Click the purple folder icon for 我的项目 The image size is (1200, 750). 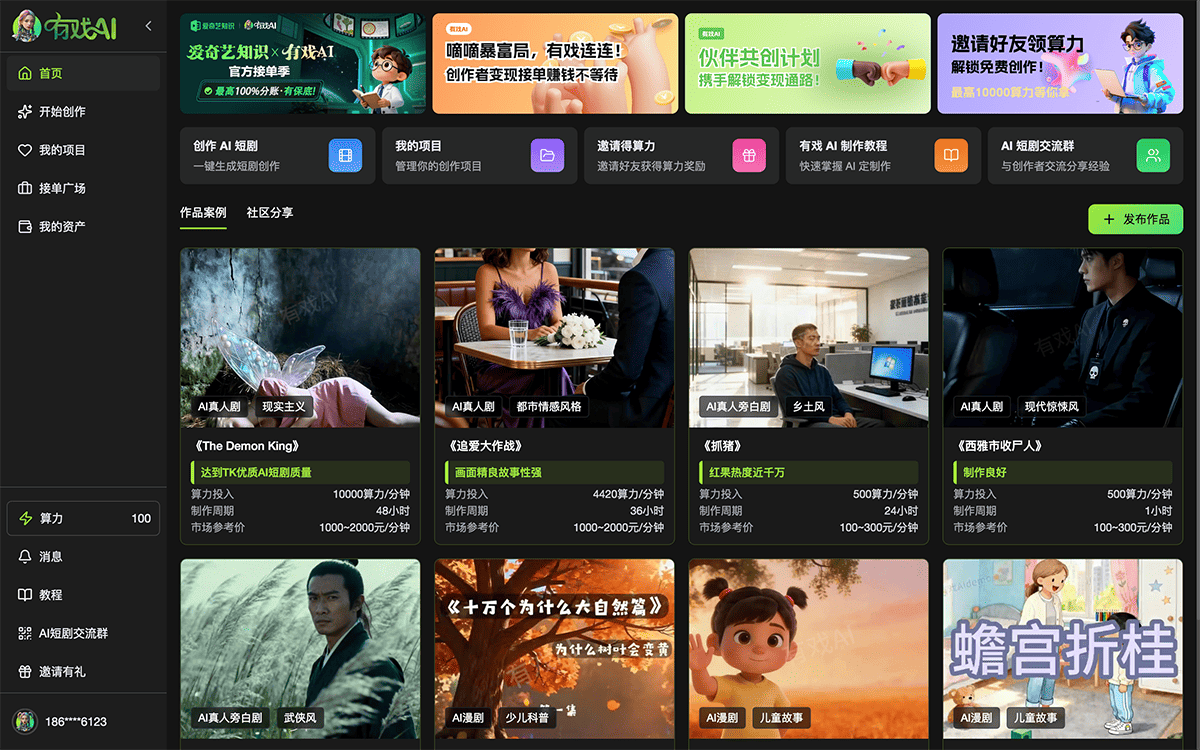coord(547,155)
